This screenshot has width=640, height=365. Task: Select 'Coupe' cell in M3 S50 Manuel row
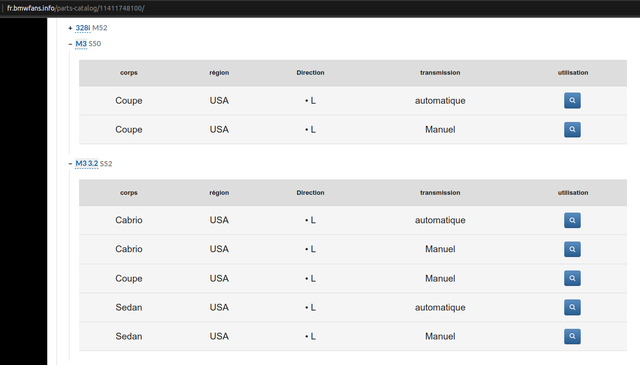click(x=129, y=129)
